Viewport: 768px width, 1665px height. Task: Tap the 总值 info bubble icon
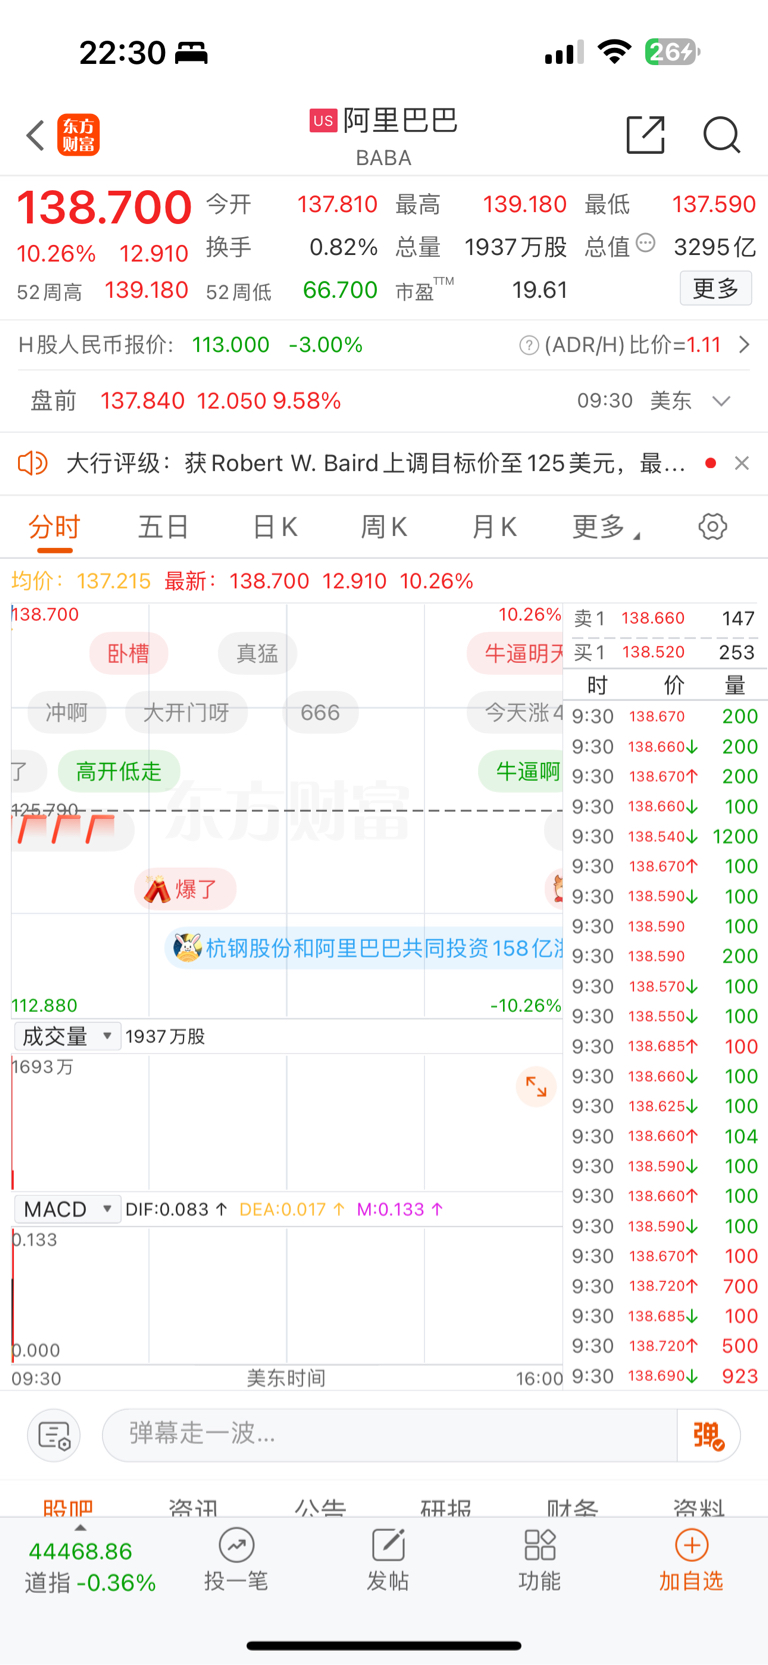[x=646, y=243]
